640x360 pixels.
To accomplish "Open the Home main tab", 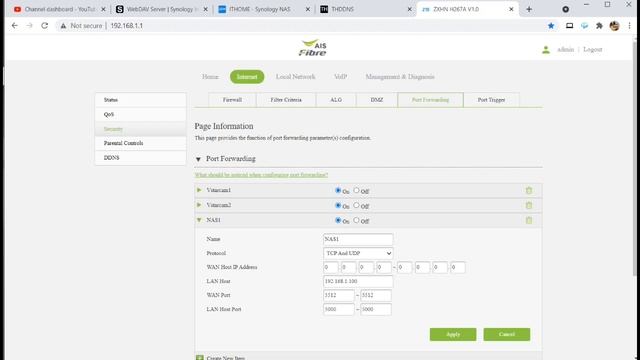I will coord(210,77).
